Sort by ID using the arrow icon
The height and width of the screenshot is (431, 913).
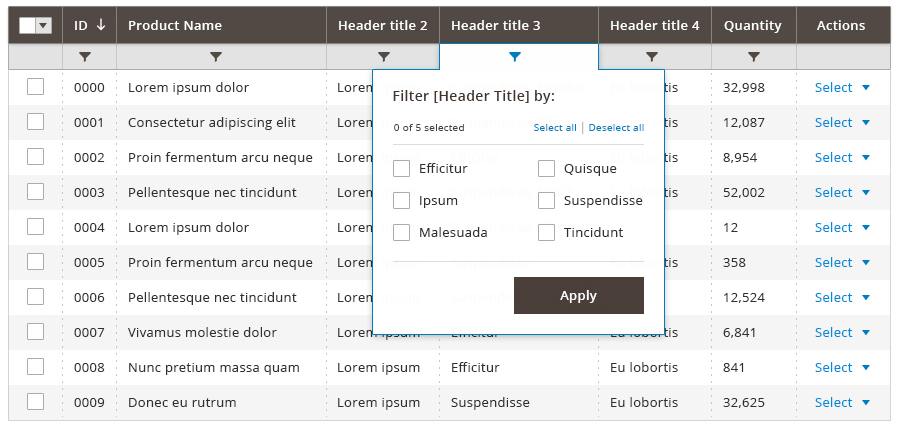(x=101, y=25)
